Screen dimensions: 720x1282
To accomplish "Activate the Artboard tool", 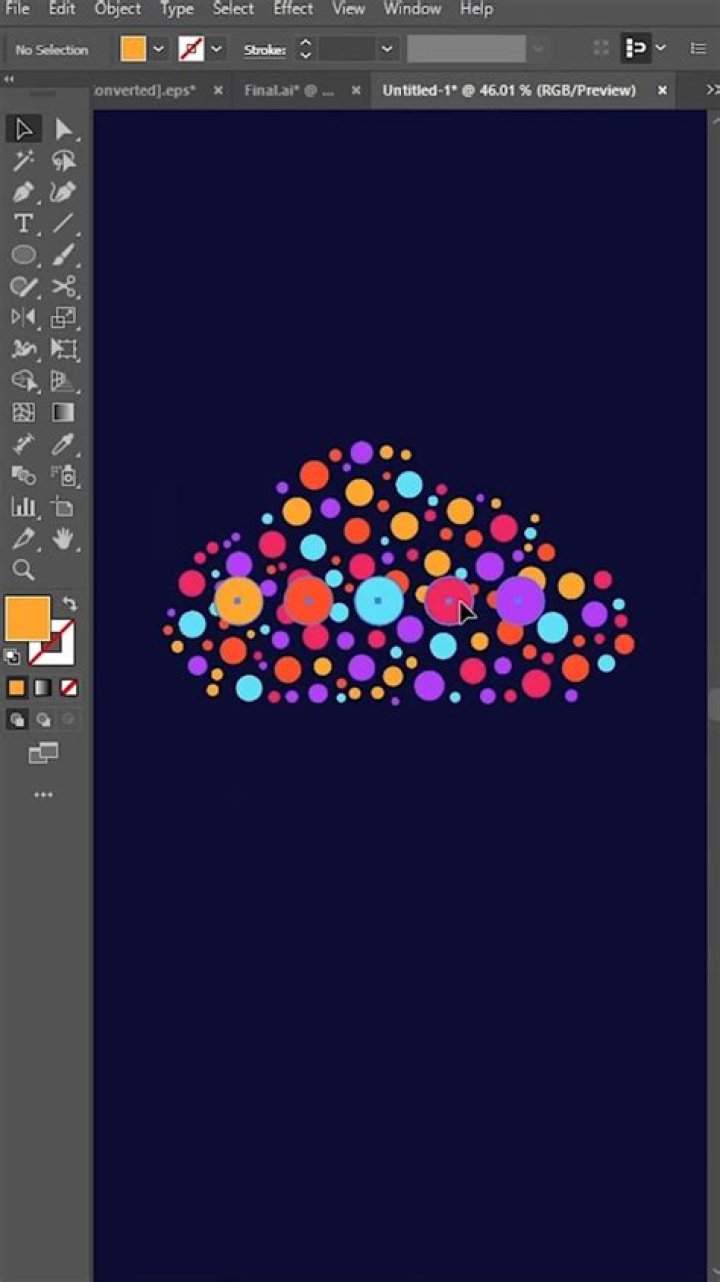I will [x=64, y=507].
